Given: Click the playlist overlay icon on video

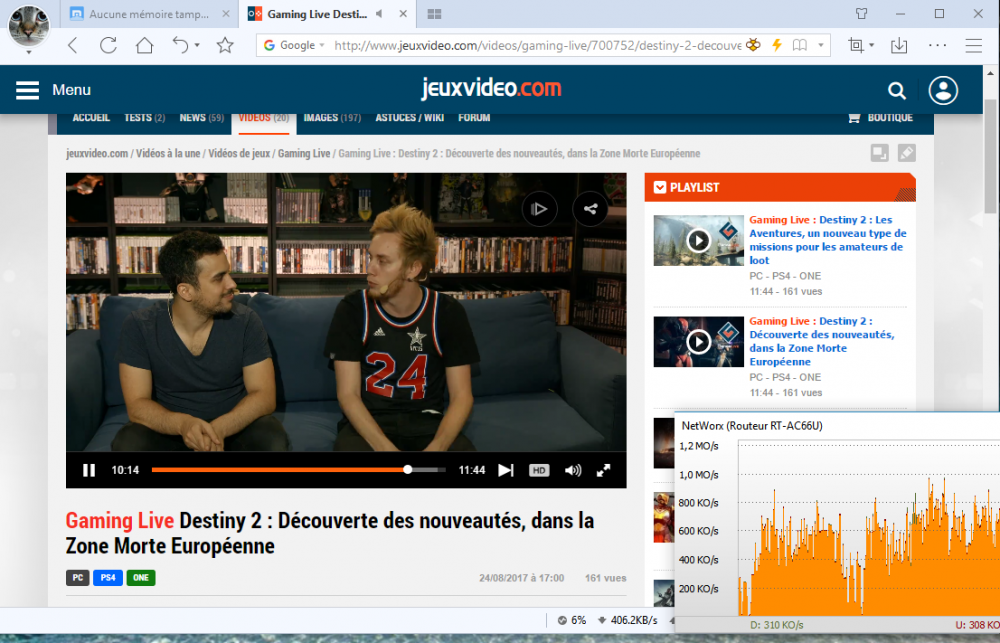Looking at the screenshot, I should pos(540,209).
